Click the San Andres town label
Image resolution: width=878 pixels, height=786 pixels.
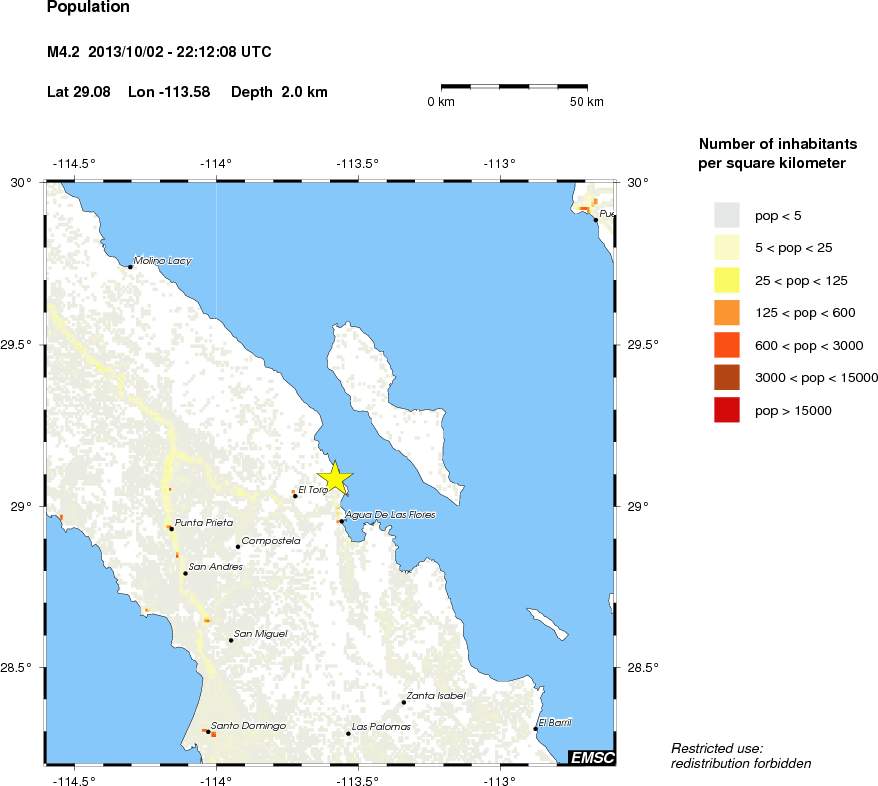pyautogui.click(x=215, y=566)
